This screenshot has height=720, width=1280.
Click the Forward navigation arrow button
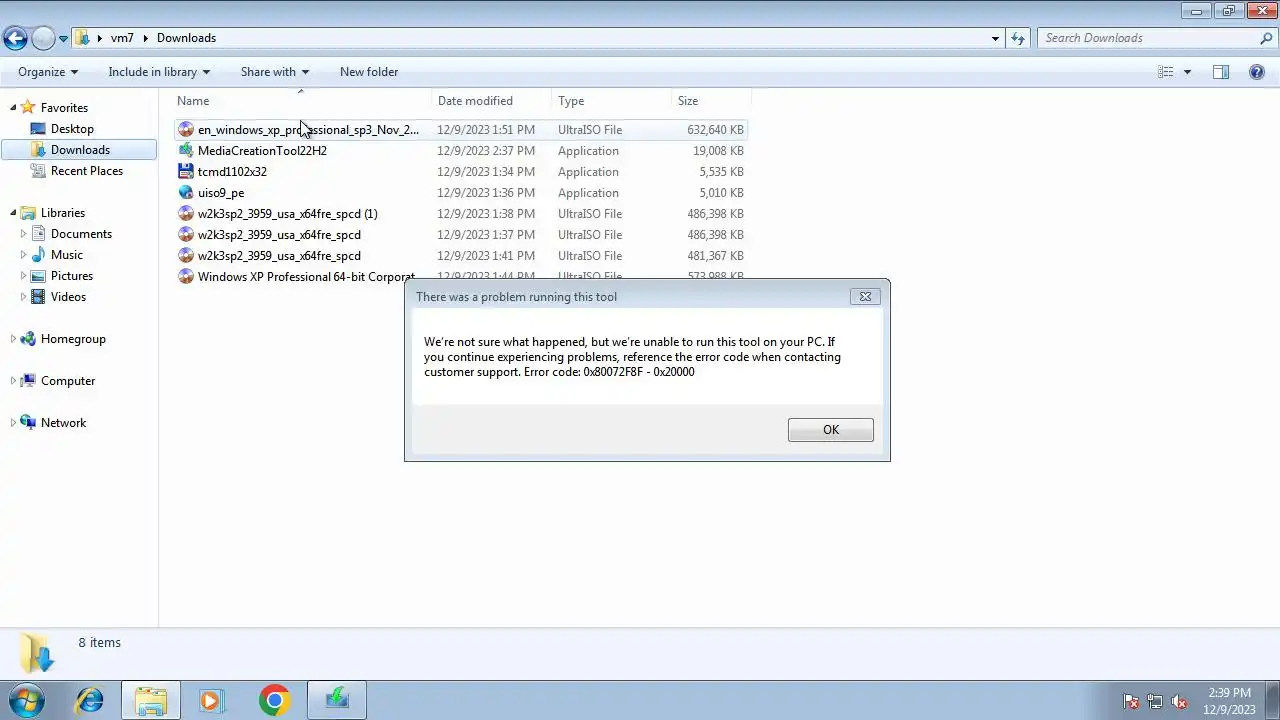[43, 38]
